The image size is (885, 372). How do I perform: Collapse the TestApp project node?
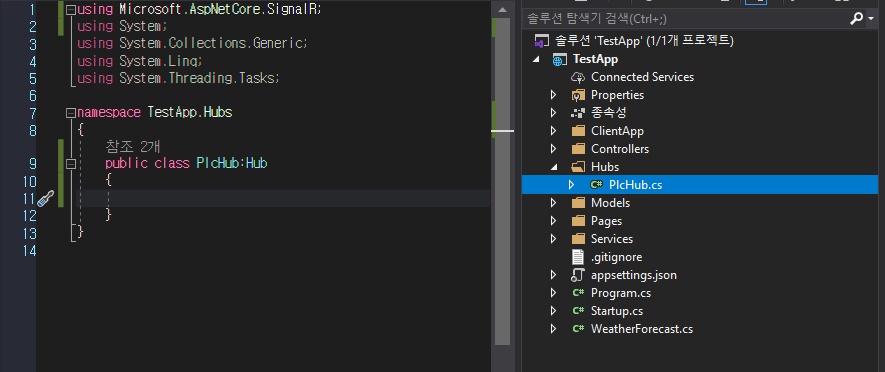coord(536,59)
